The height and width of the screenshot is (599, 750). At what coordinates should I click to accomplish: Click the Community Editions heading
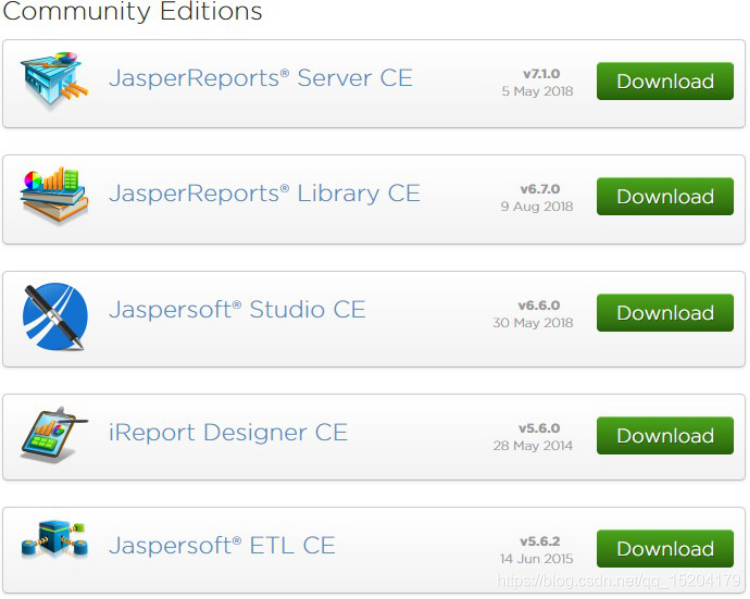[132, 11]
